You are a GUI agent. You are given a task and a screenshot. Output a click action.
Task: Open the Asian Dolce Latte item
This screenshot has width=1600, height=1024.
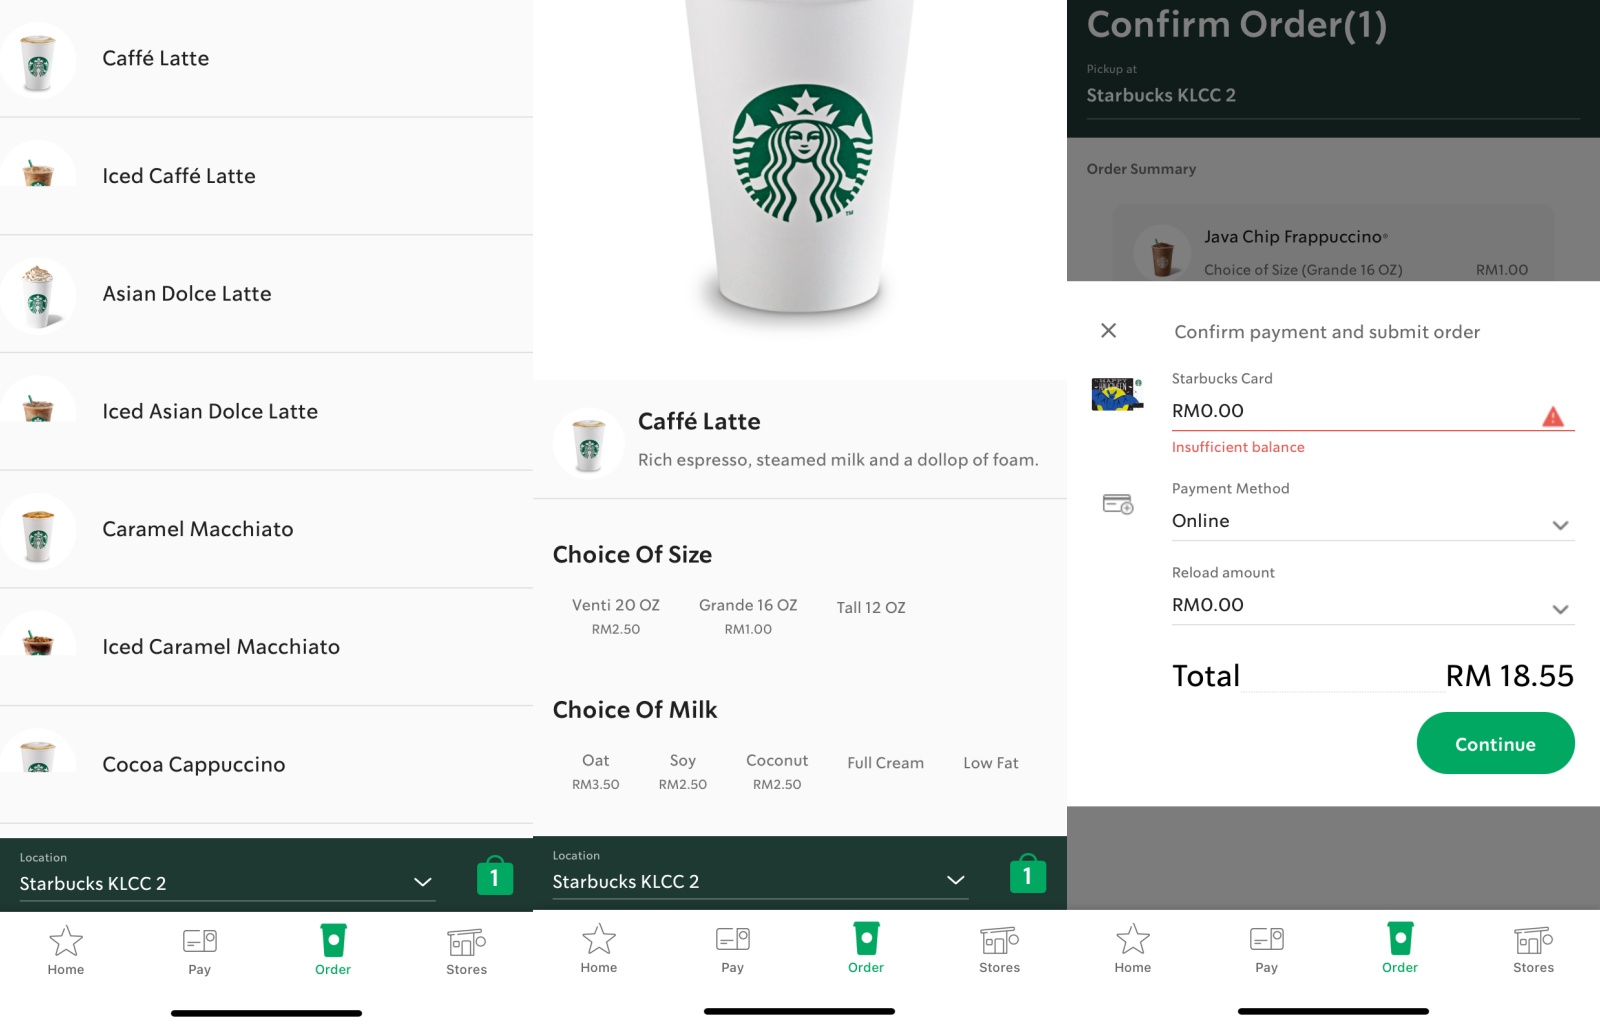(x=266, y=294)
